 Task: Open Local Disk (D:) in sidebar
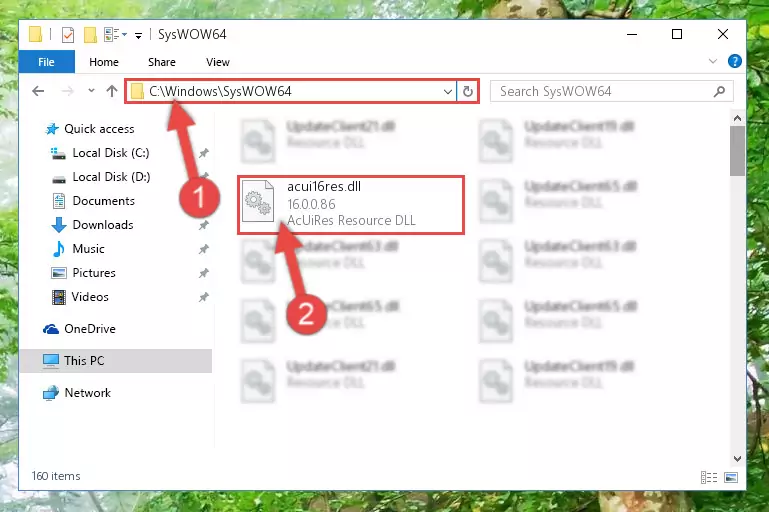(x=111, y=177)
